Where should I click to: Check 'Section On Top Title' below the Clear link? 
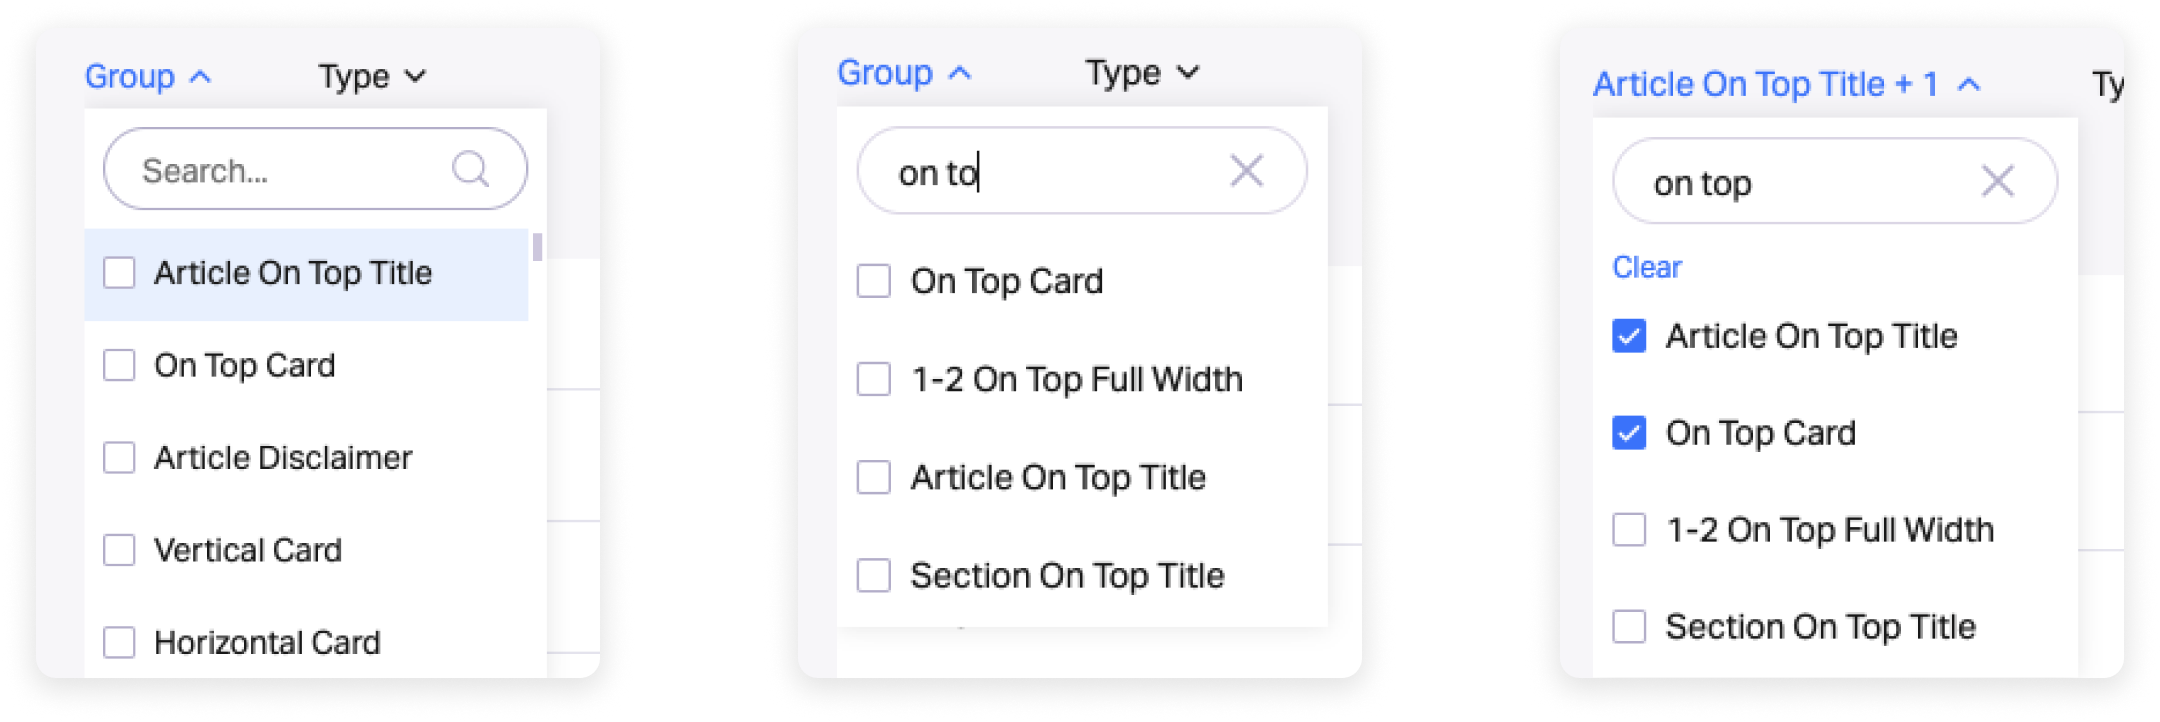coord(1629,627)
